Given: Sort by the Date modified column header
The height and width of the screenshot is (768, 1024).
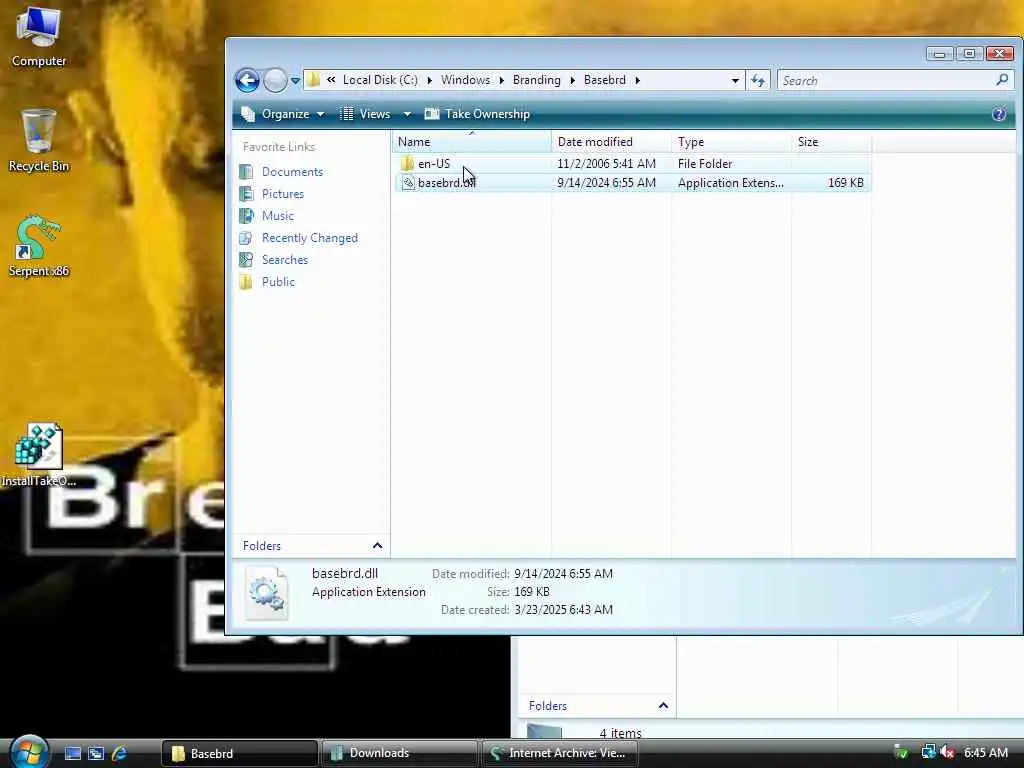Looking at the screenshot, I should point(611,142).
